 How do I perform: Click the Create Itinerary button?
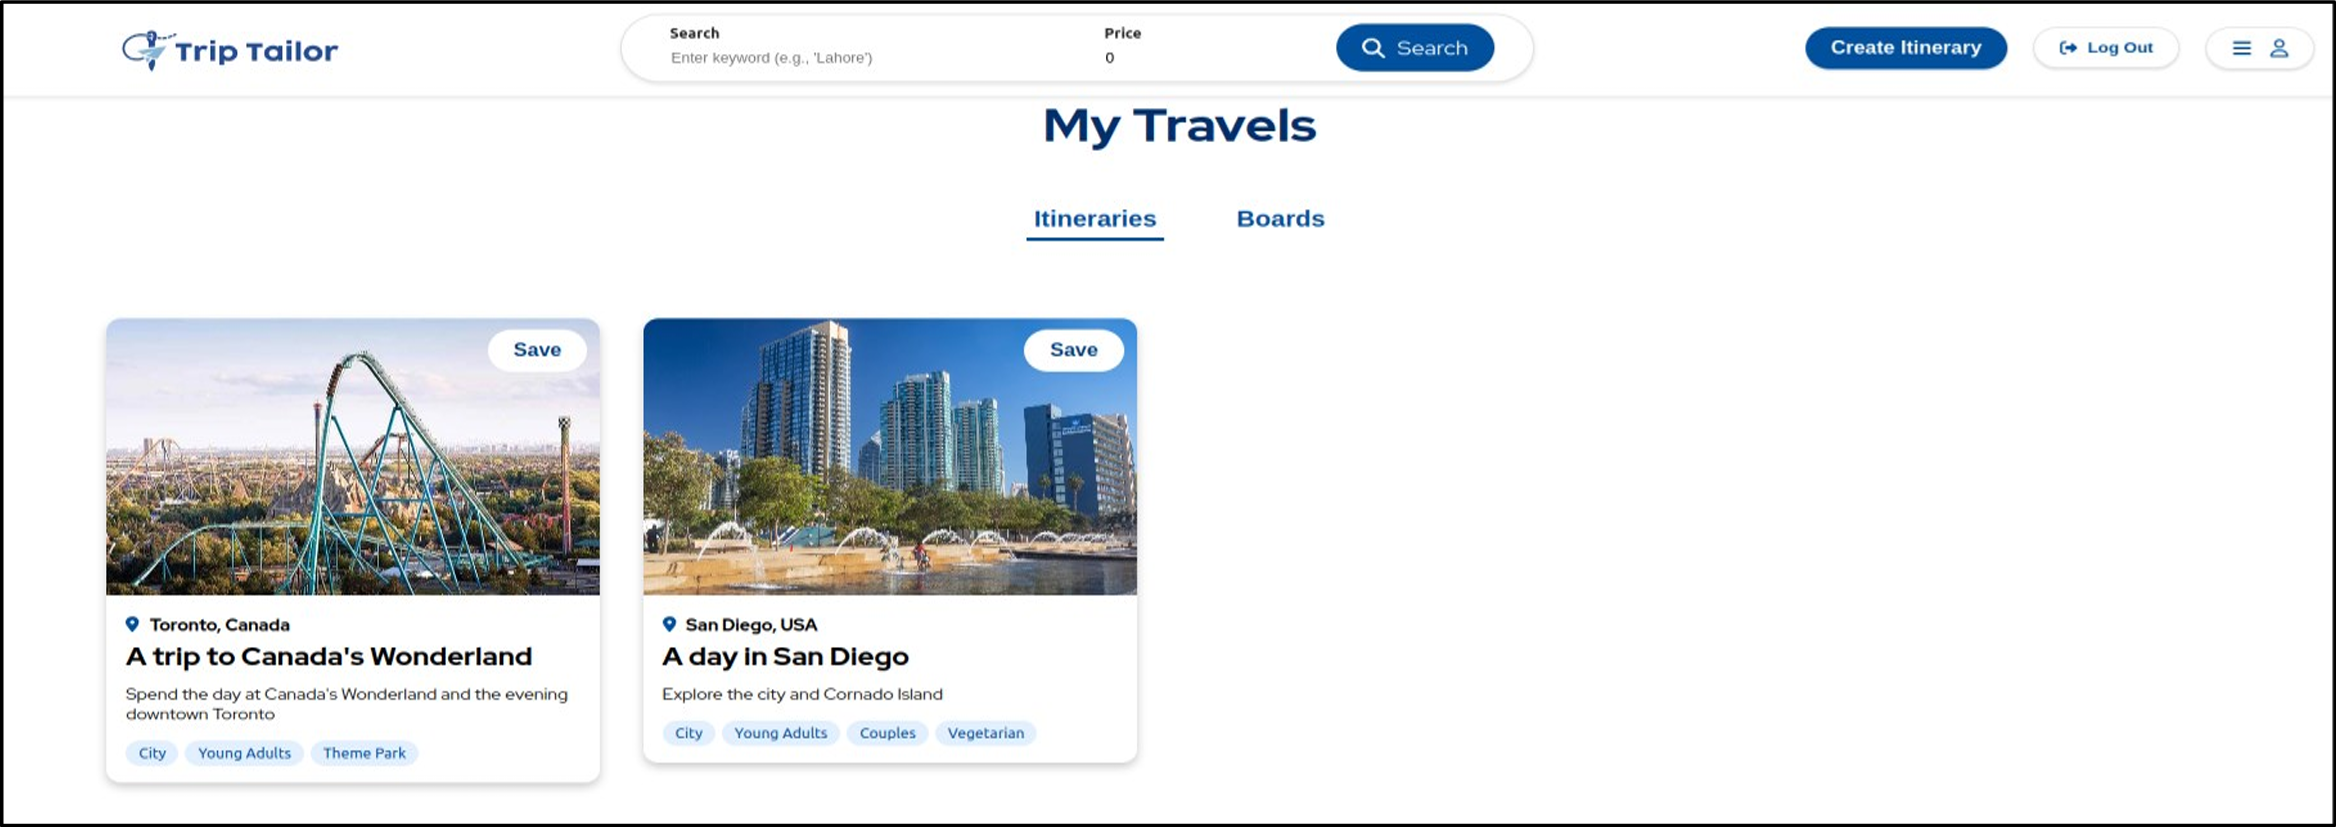(x=1905, y=48)
